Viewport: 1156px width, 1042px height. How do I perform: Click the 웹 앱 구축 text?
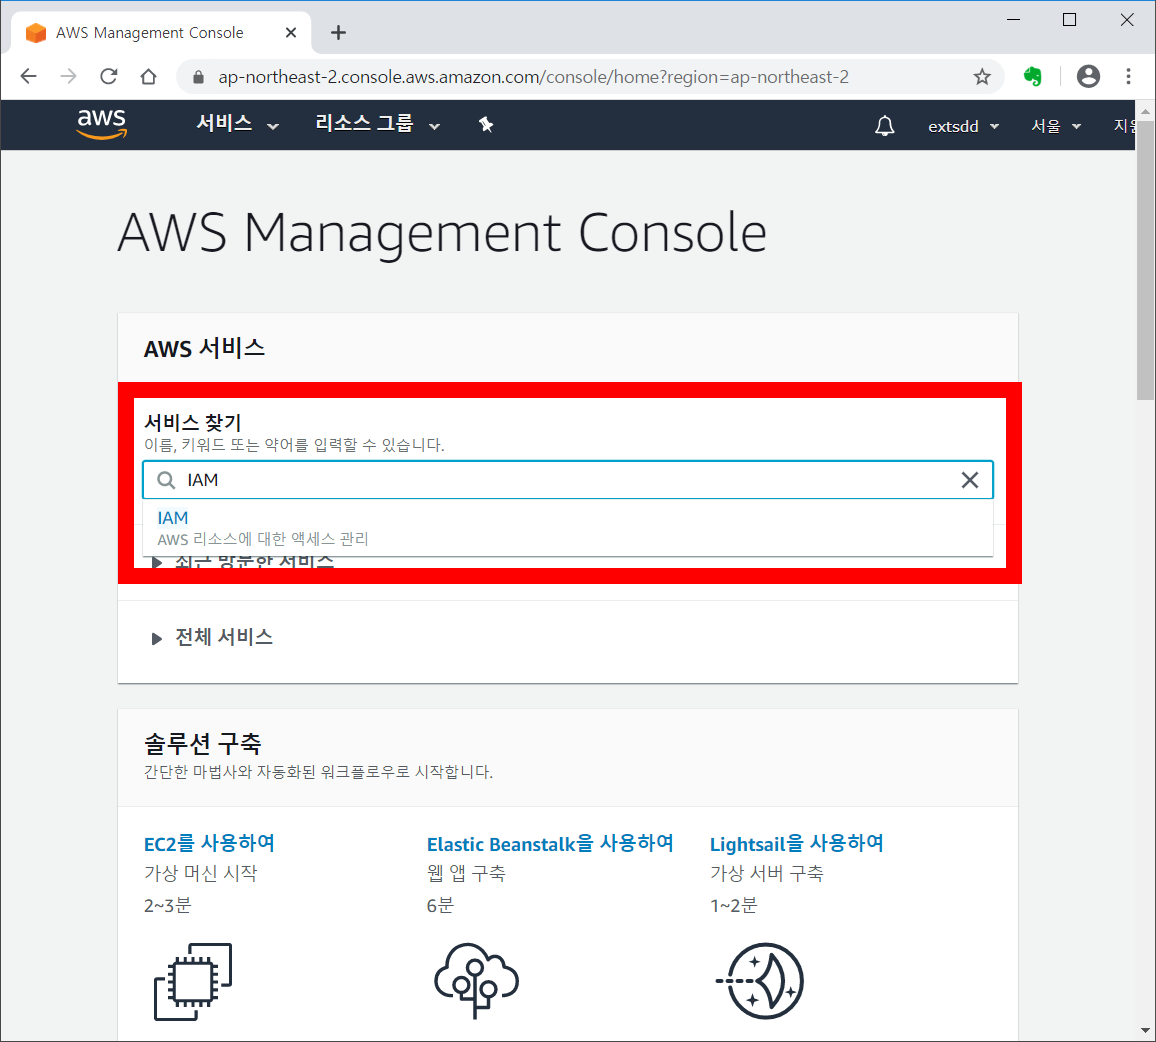pos(466,874)
